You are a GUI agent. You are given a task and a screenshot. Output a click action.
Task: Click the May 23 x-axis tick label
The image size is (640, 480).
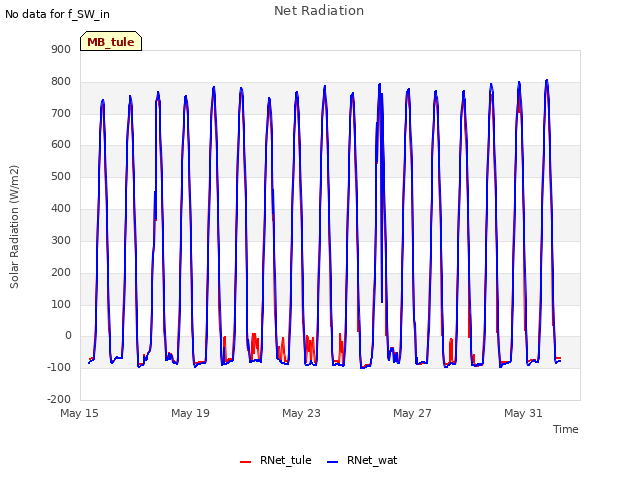(301, 413)
